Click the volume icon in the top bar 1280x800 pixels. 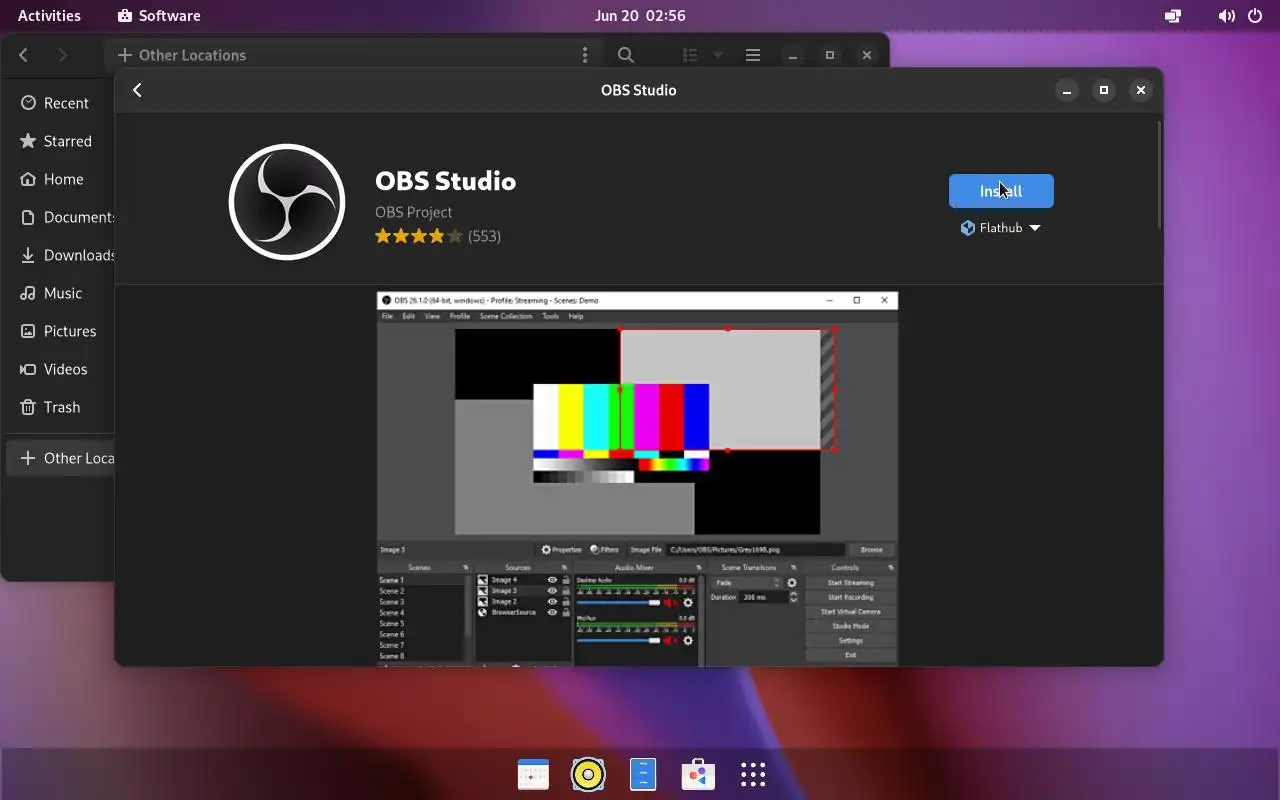tap(1226, 16)
